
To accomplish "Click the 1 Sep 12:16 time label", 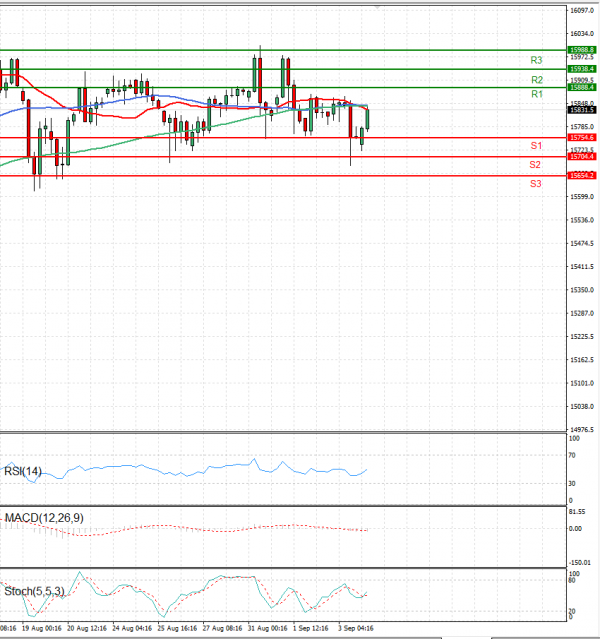I will (311, 628).
